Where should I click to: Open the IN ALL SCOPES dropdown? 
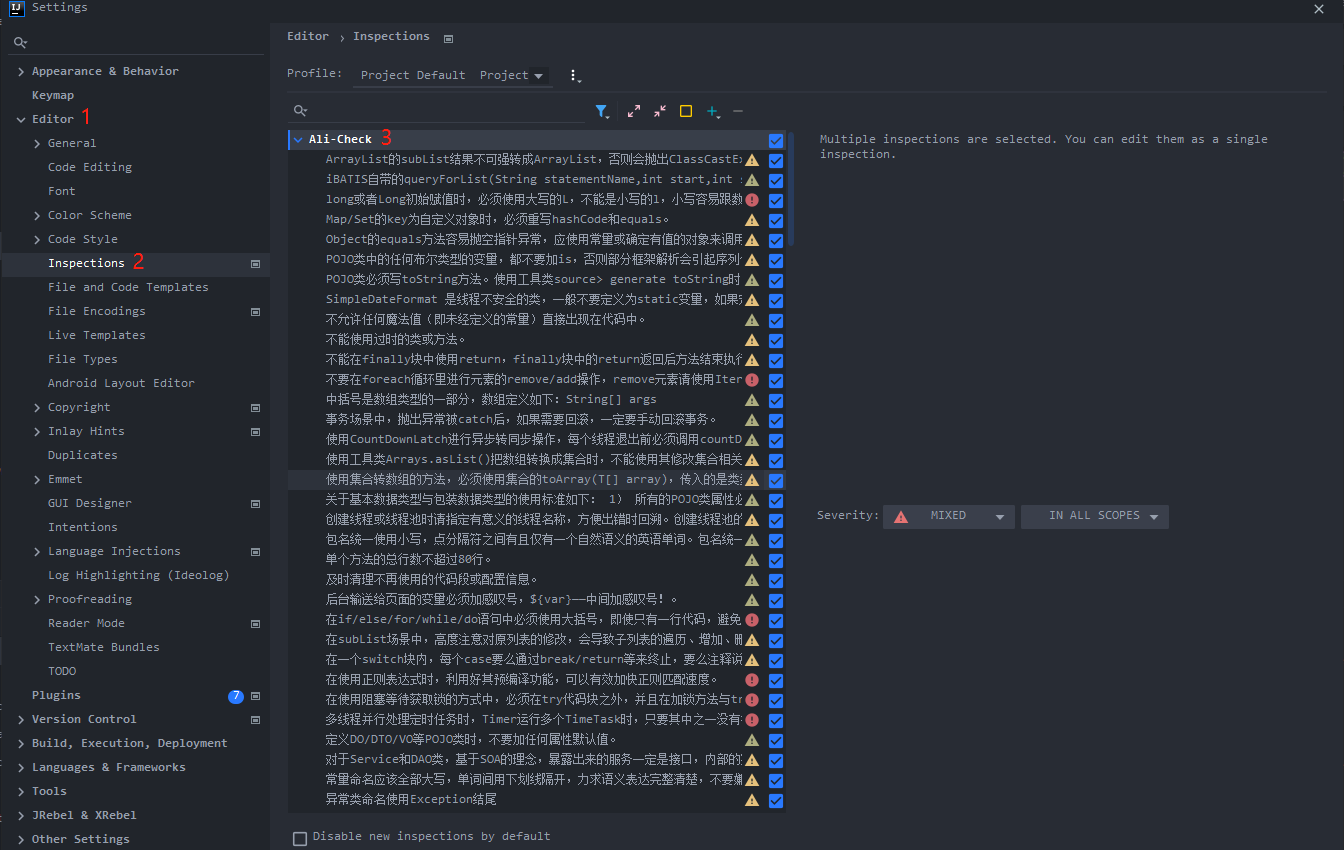1094,516
